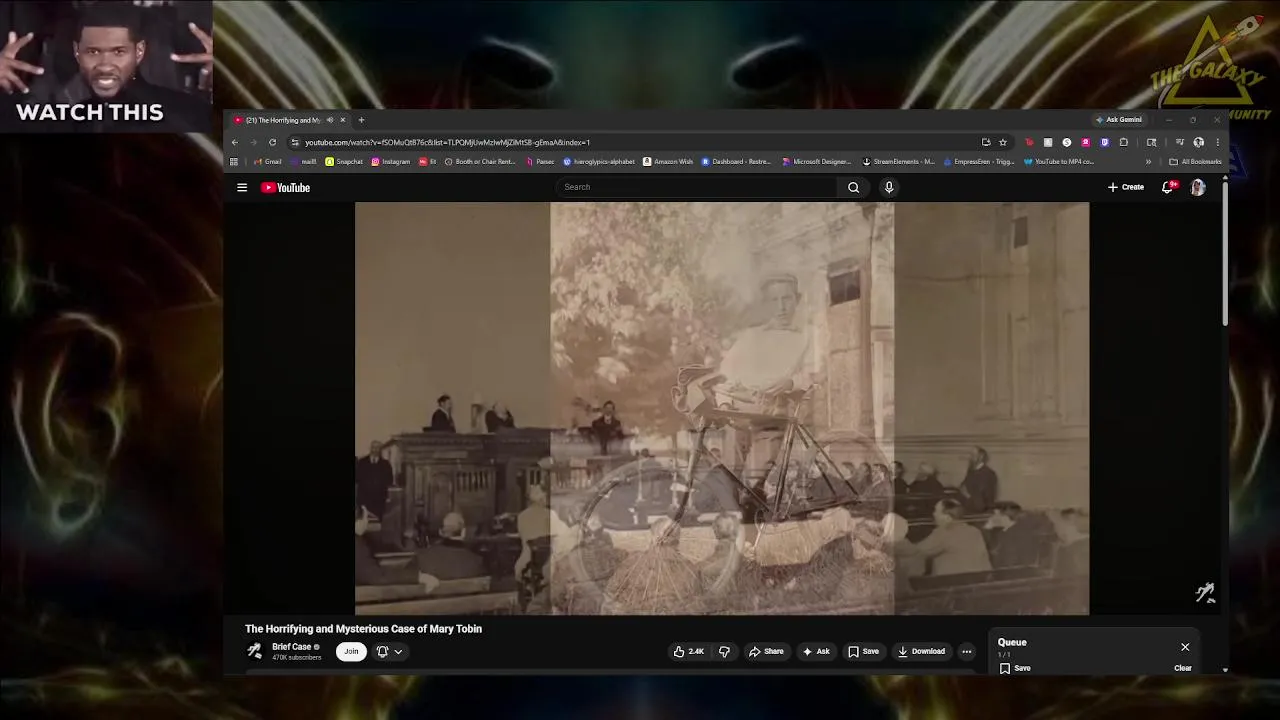Save the queue as playlist
The width and height of the screenshot is (1280, 720).
(x=1015, y=668)
